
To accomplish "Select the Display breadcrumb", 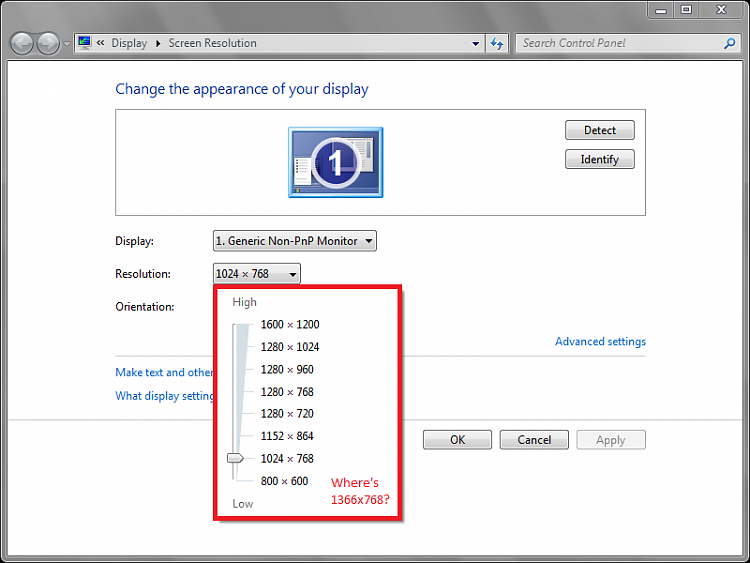I will (129, 43).
